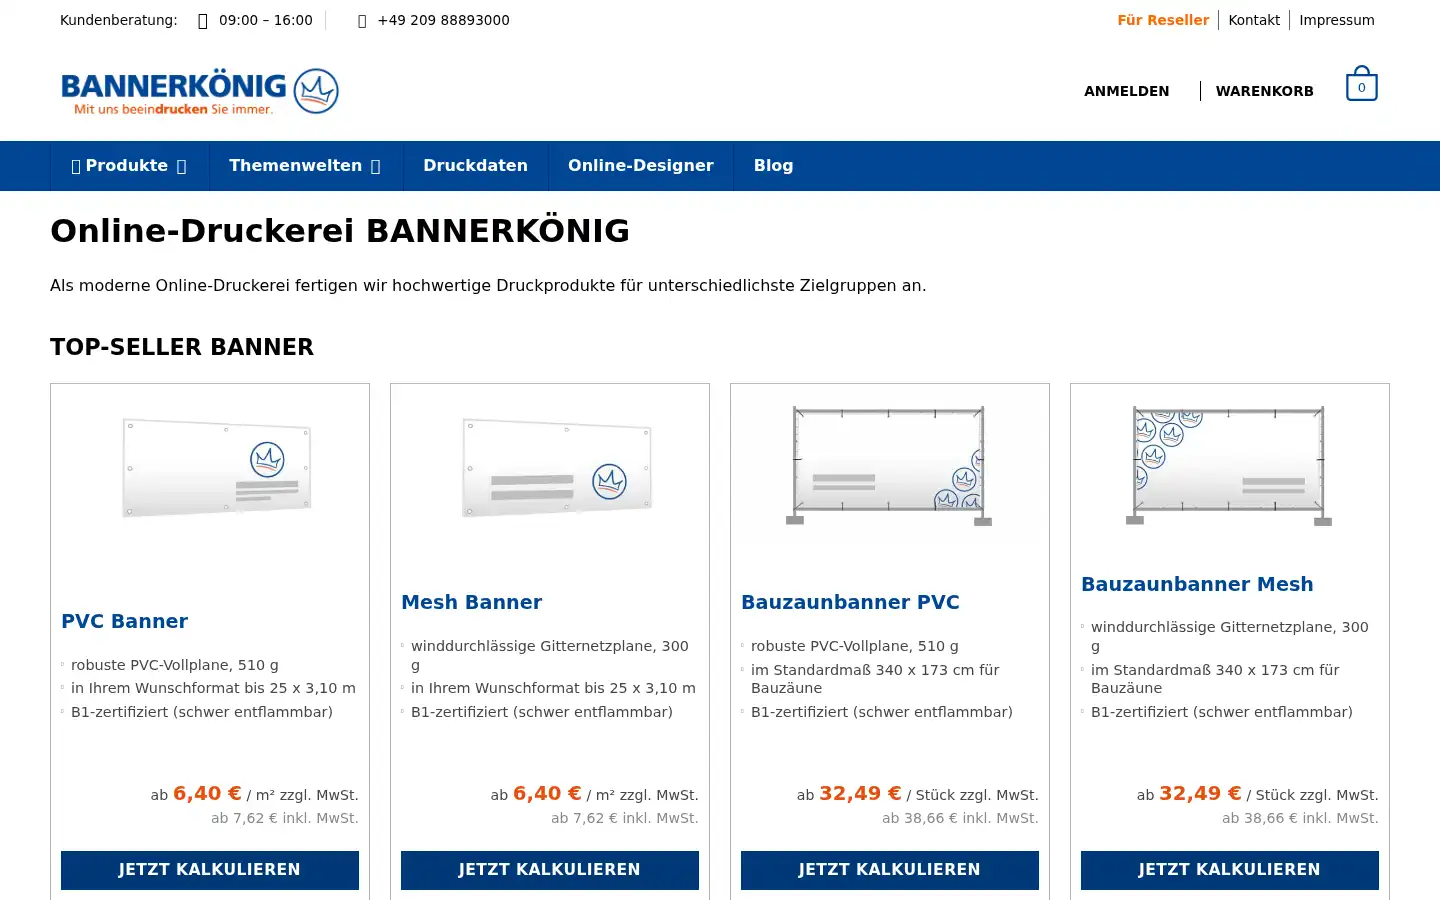Call the +49 209 88893000 number

(x=443, y=20)
